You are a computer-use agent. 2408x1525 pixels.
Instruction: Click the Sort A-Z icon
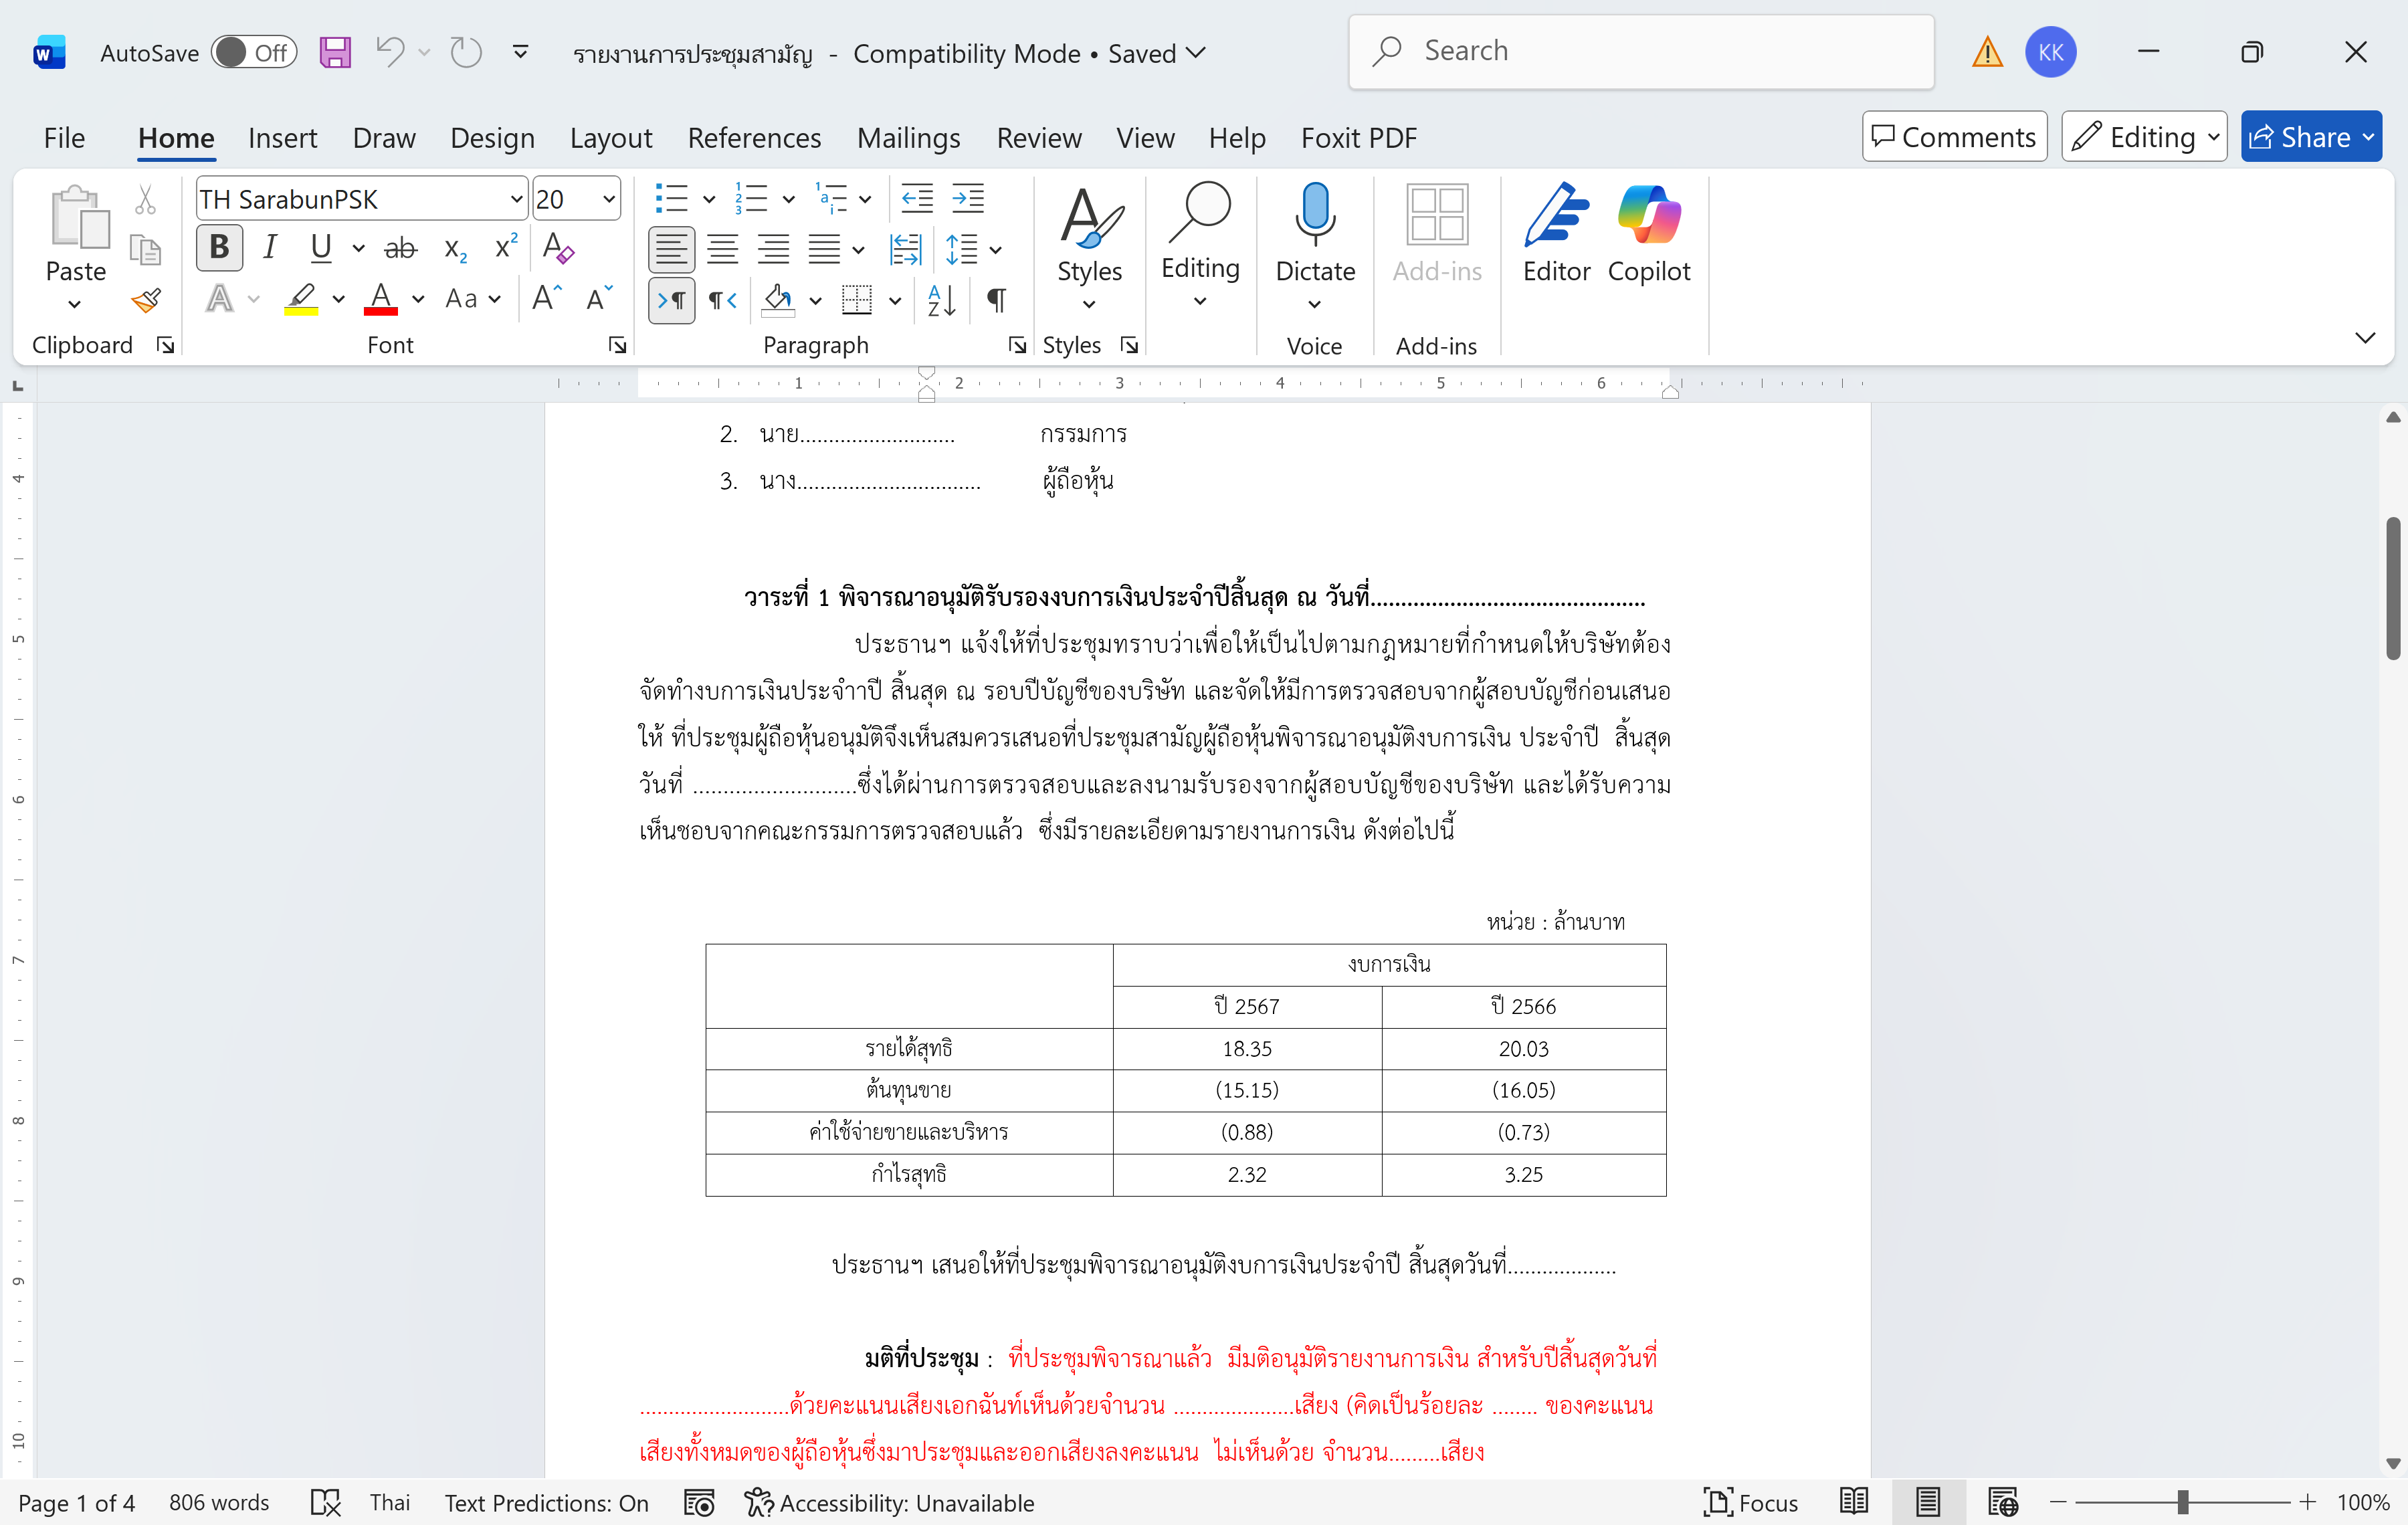941,300
